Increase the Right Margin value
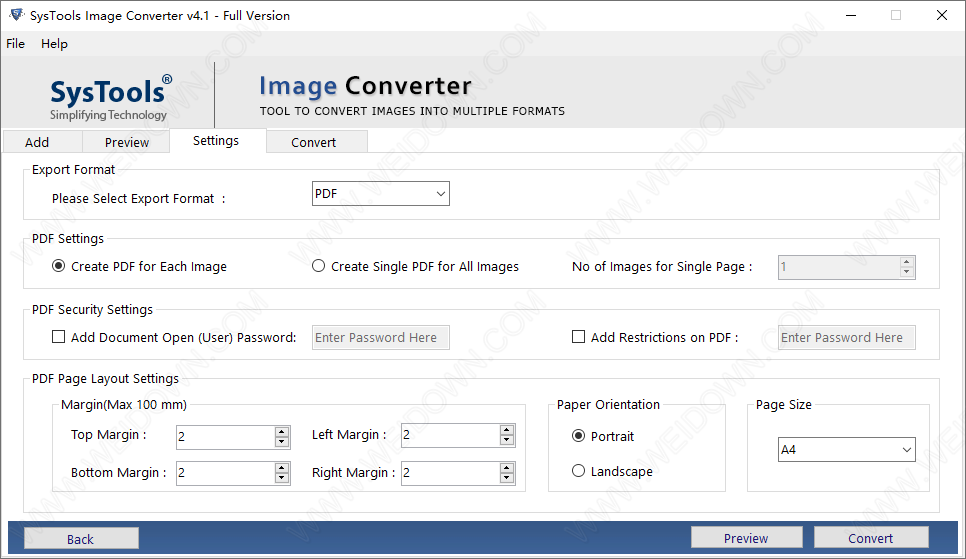The image size is (966, 559). [506, 468]
